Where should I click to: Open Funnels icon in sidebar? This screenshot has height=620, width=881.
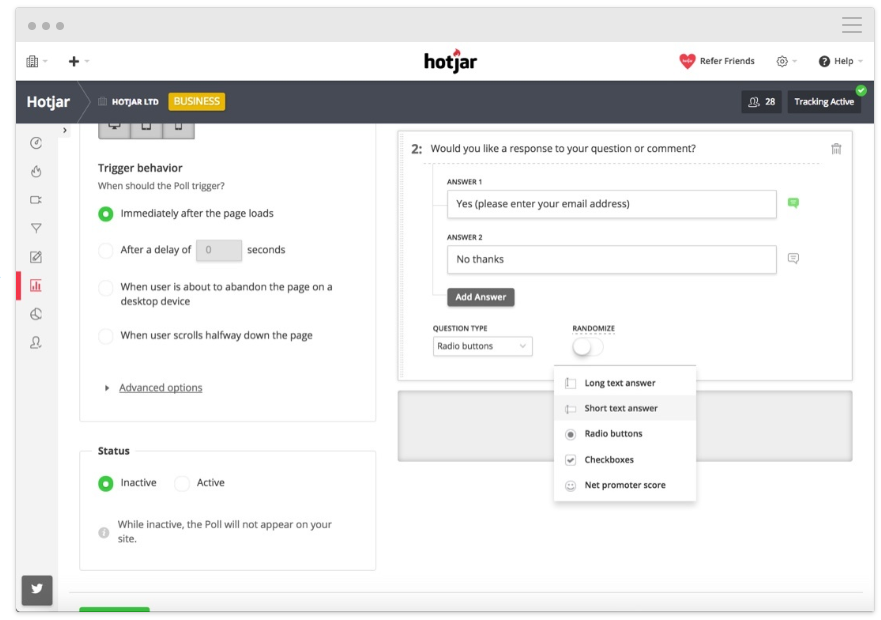(x=36, y=228)
